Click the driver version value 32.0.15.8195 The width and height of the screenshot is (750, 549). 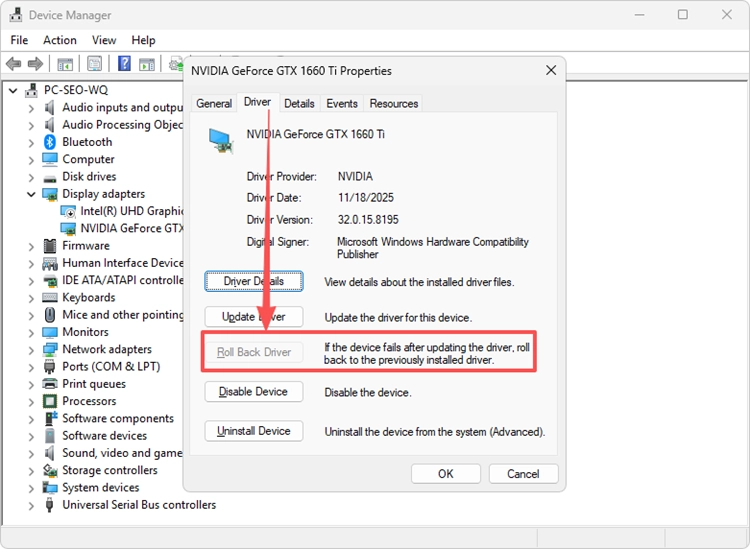pos(368,220)
